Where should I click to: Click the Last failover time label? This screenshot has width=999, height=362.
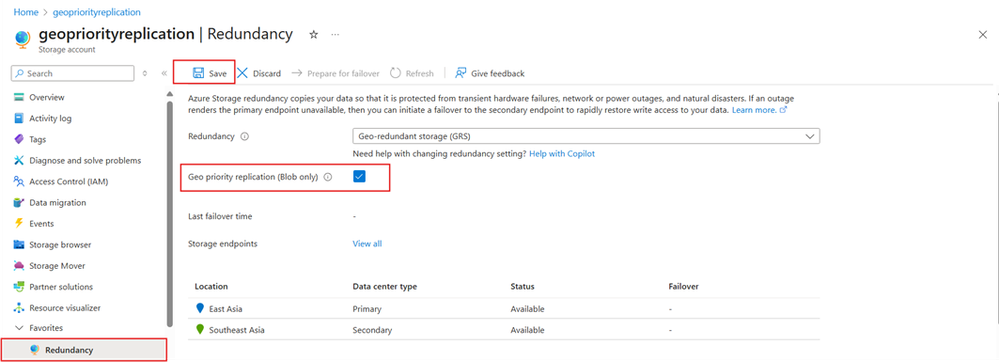(x=220, y=217)
